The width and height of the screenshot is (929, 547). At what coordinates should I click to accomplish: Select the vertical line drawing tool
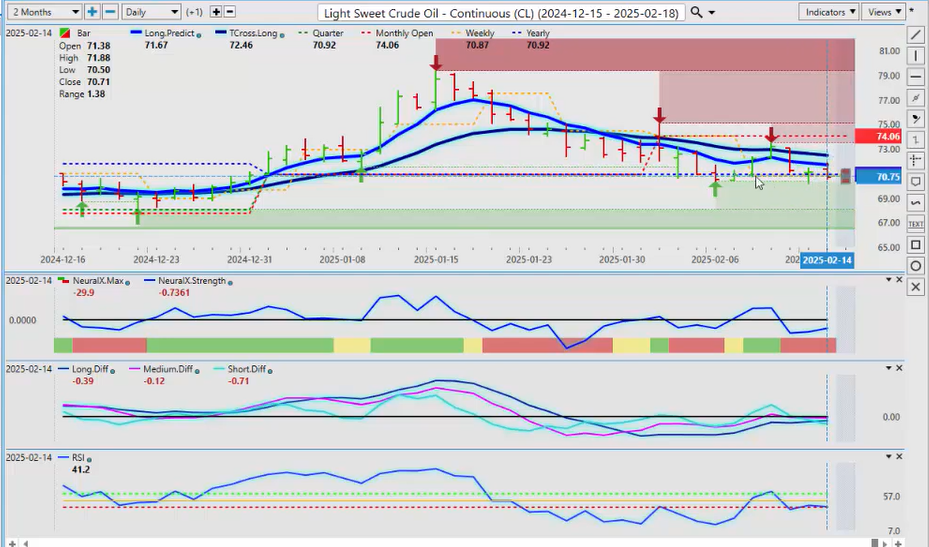pyautogui.click(x=916, y=55)
